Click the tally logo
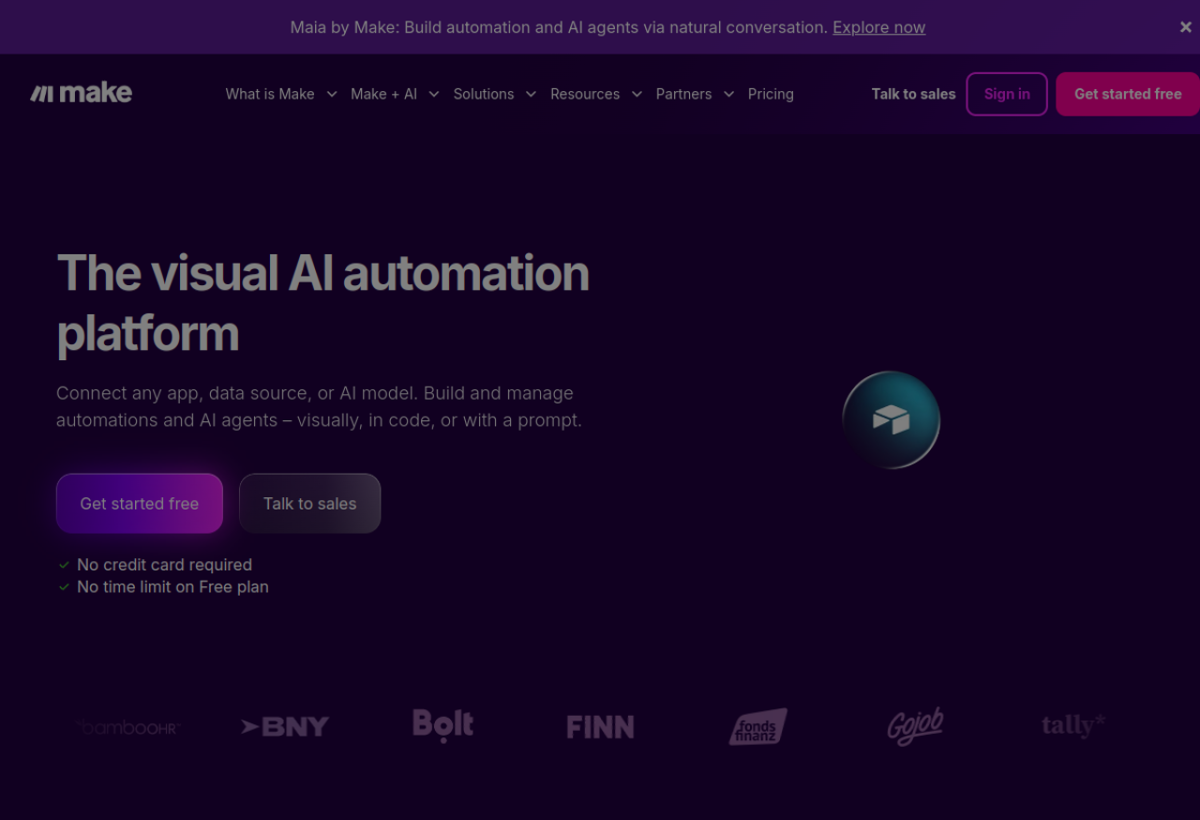This screenshot has width=1200, height=820. point(1073,725)
